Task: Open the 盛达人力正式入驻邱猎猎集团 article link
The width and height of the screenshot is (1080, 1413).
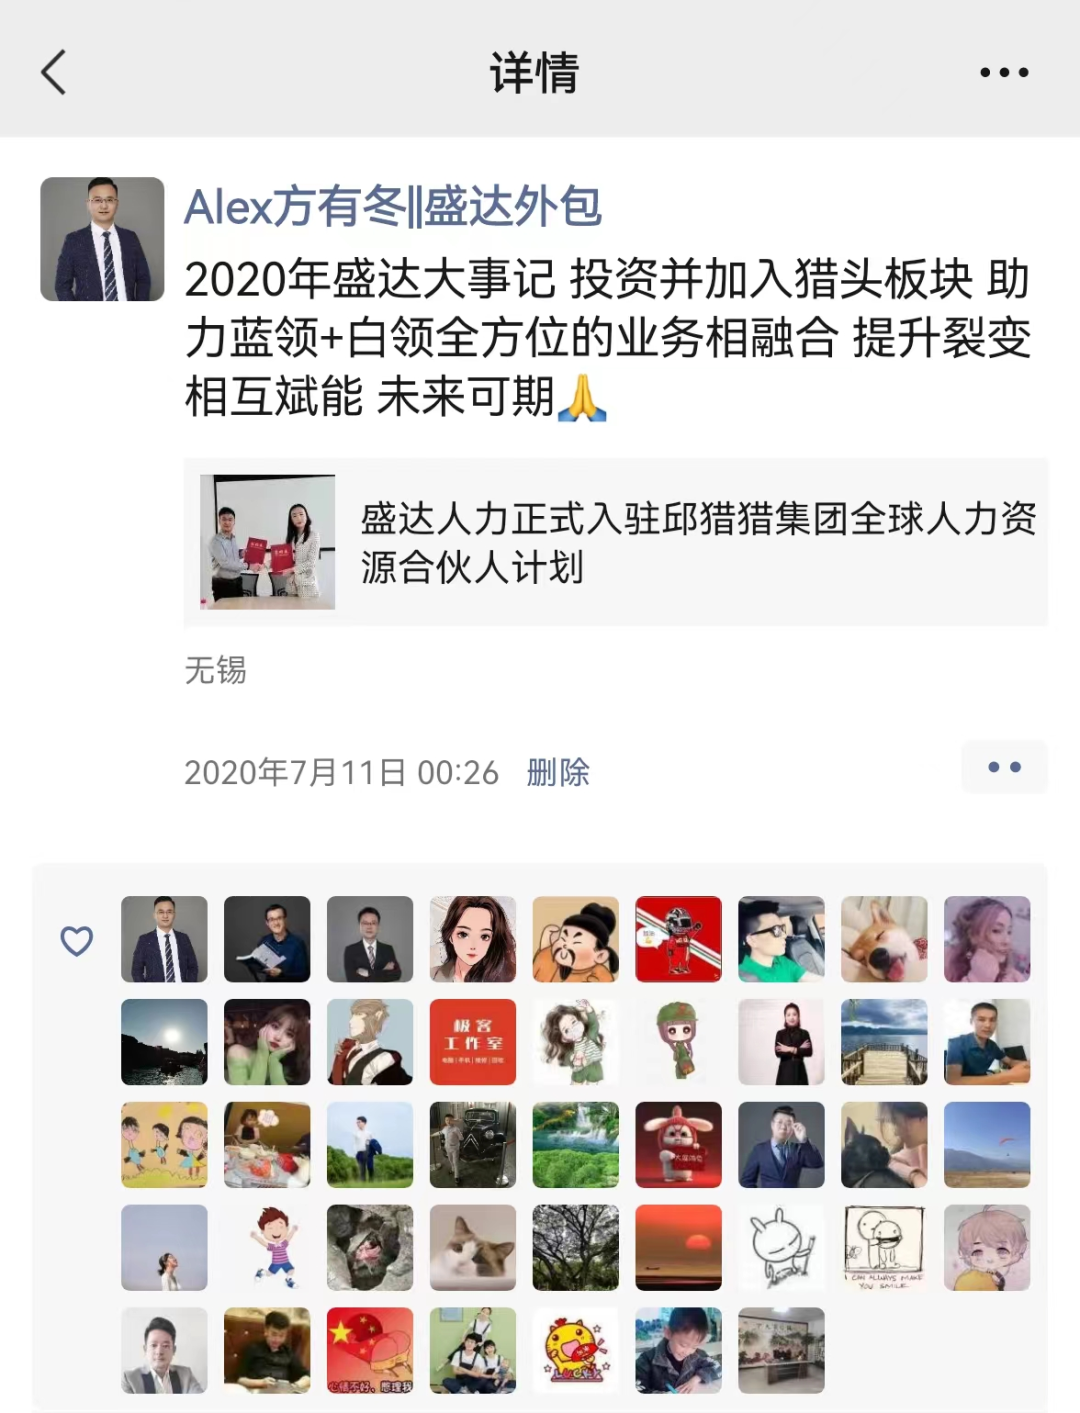Action: click(616, 542)
